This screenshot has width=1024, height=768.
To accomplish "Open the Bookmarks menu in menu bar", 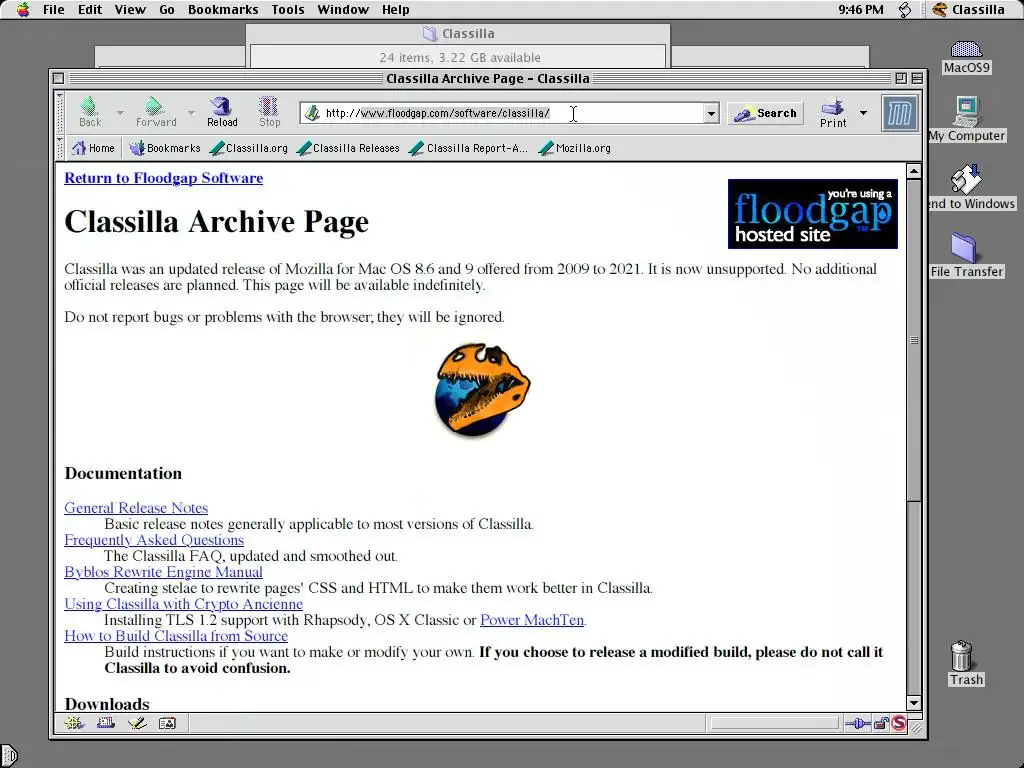I will tap(223, 9).
